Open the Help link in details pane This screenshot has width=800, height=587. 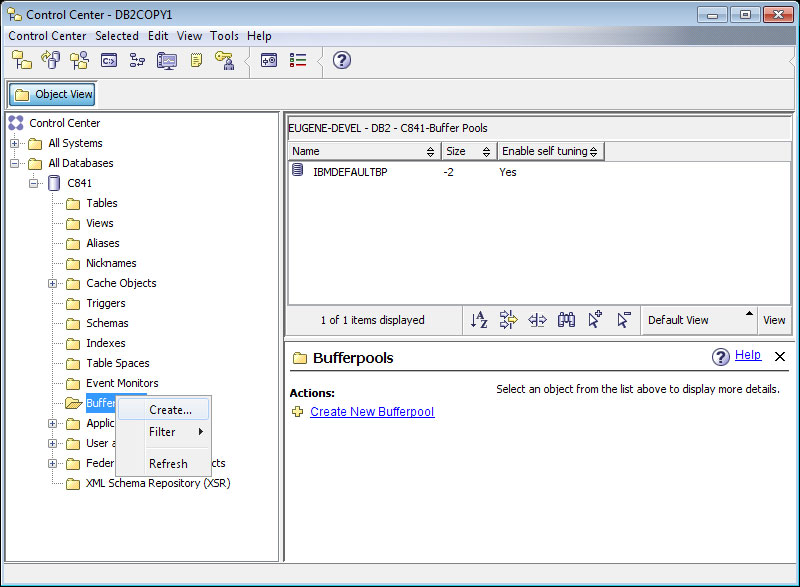(x=747, y=355)
